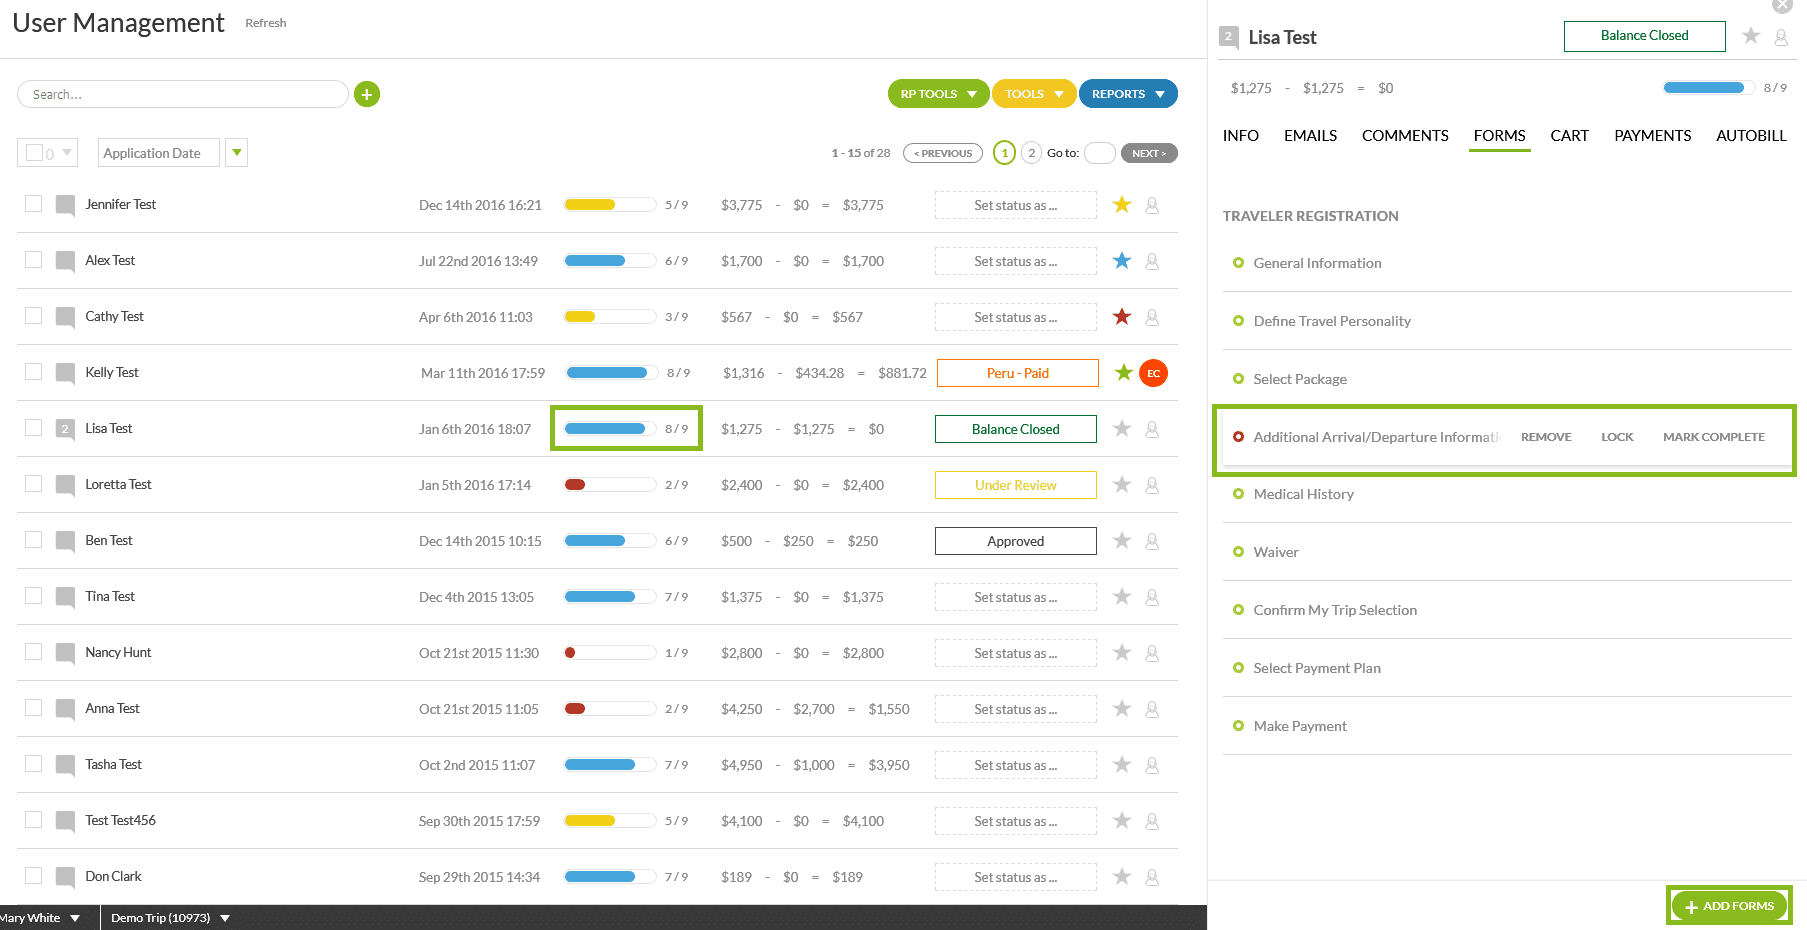
Task: Open the Application Date sort dropdown arrow
Action: [x=237, y=153]
